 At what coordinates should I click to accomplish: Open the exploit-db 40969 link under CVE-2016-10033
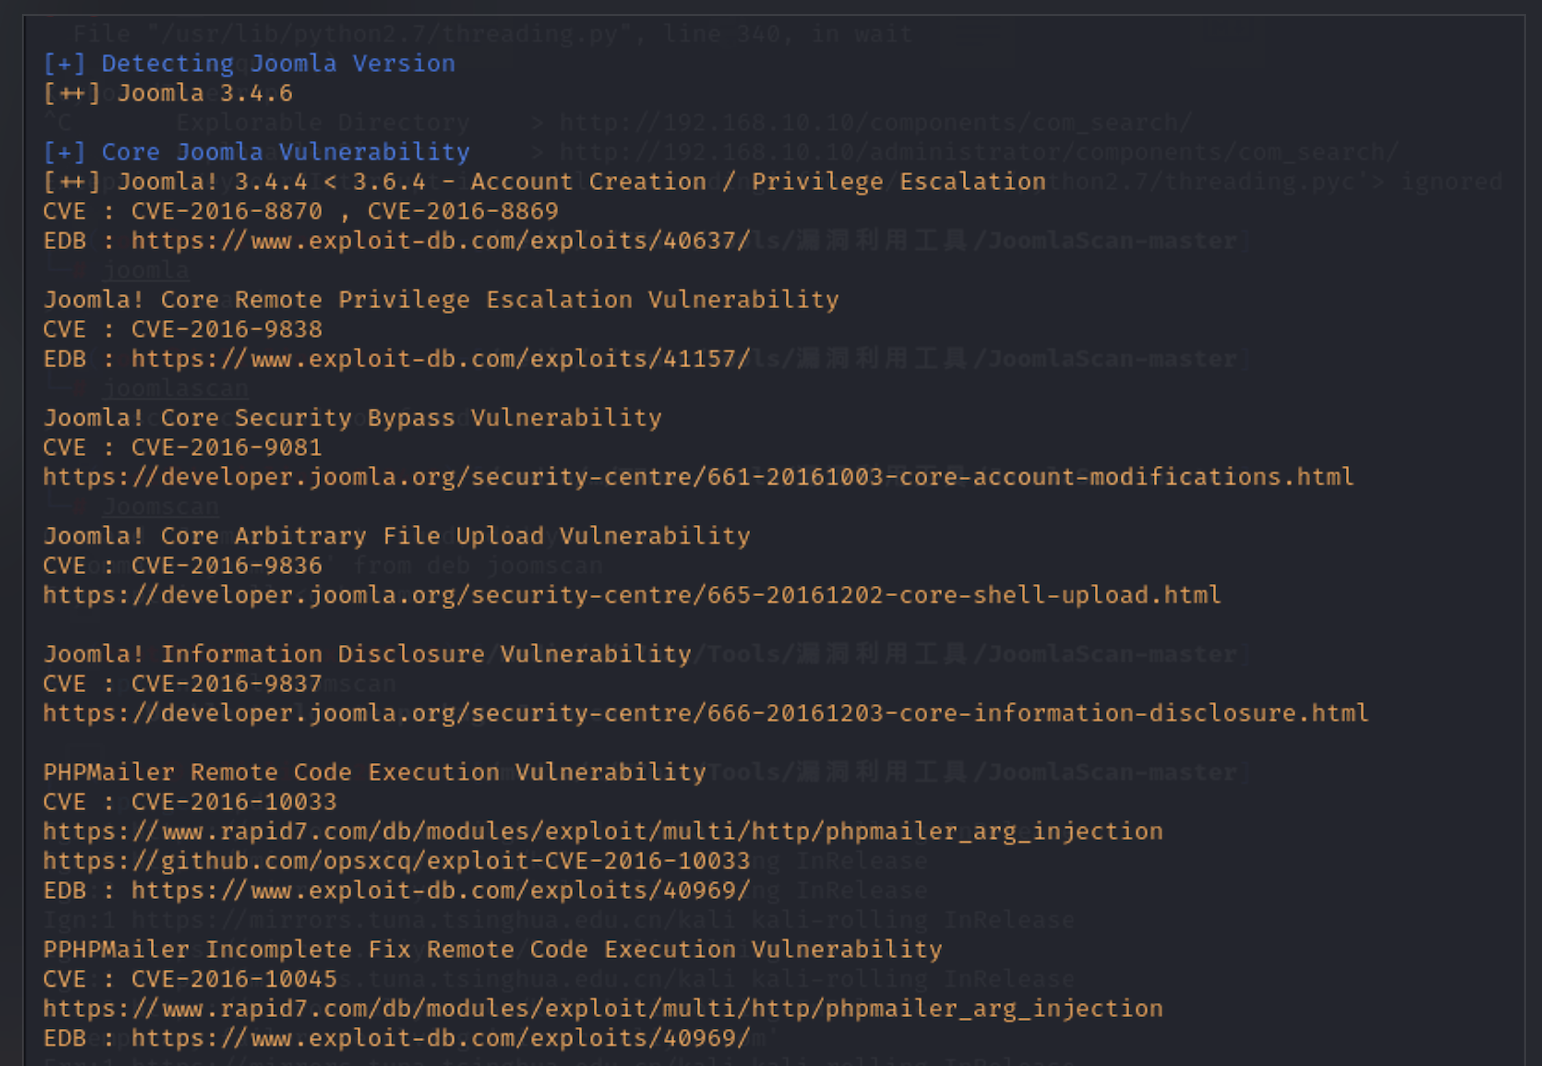[x=441, y=890]
